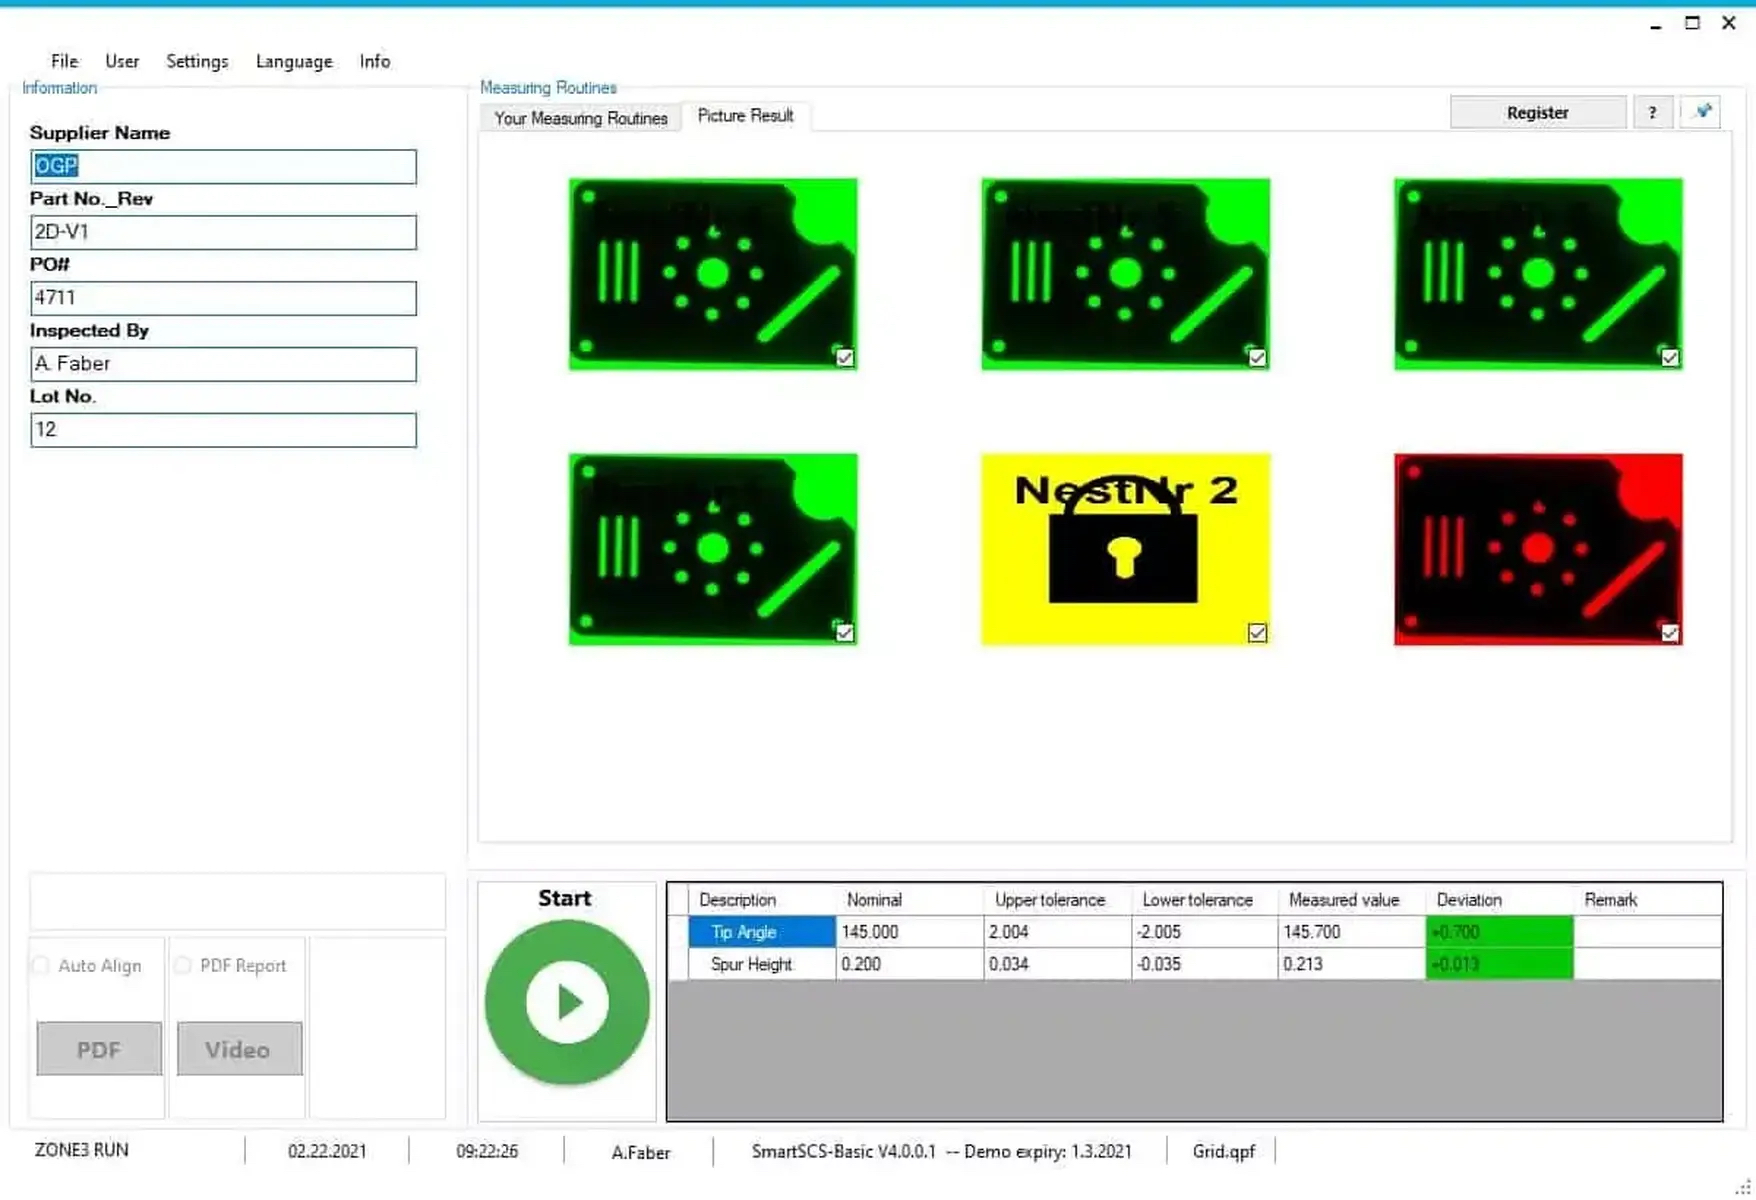The image size is (1756, 1200).
Task: Click into the Supplier Name field
Action: coord(223,167)
